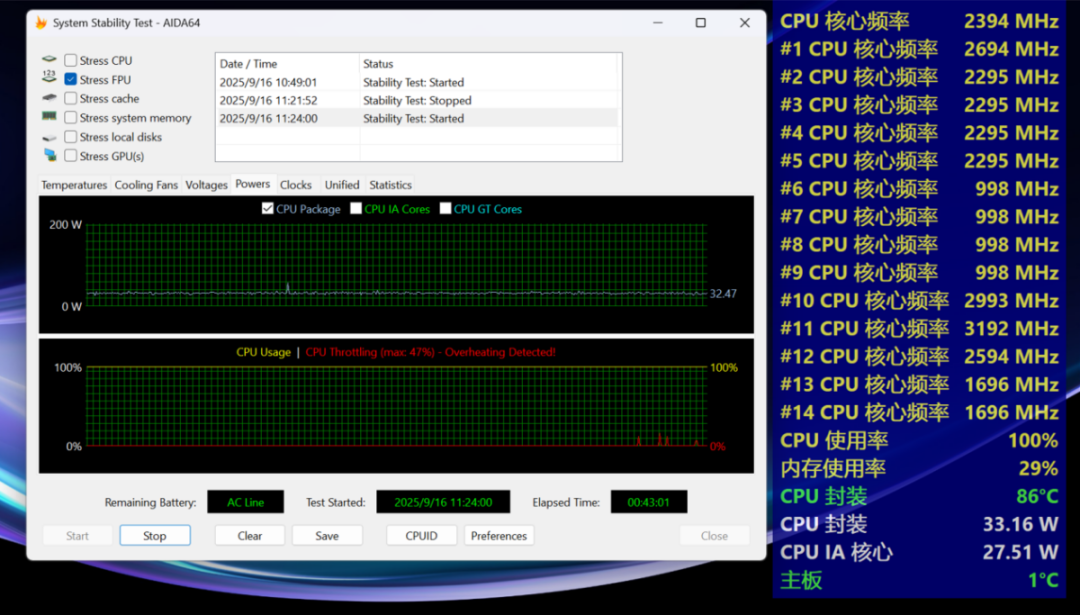Click the 32.47 power graph value
Viewport: 1080px width, 615px height.
(723, 293)
